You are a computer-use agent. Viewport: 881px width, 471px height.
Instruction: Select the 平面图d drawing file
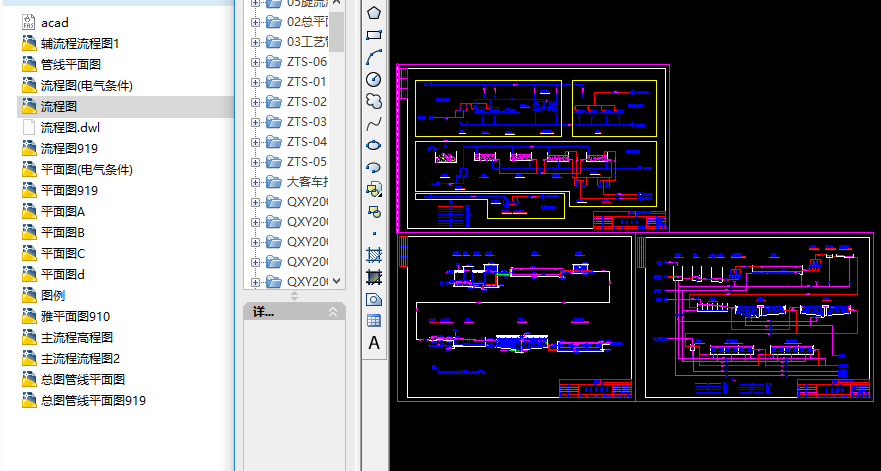click(53, 274)
